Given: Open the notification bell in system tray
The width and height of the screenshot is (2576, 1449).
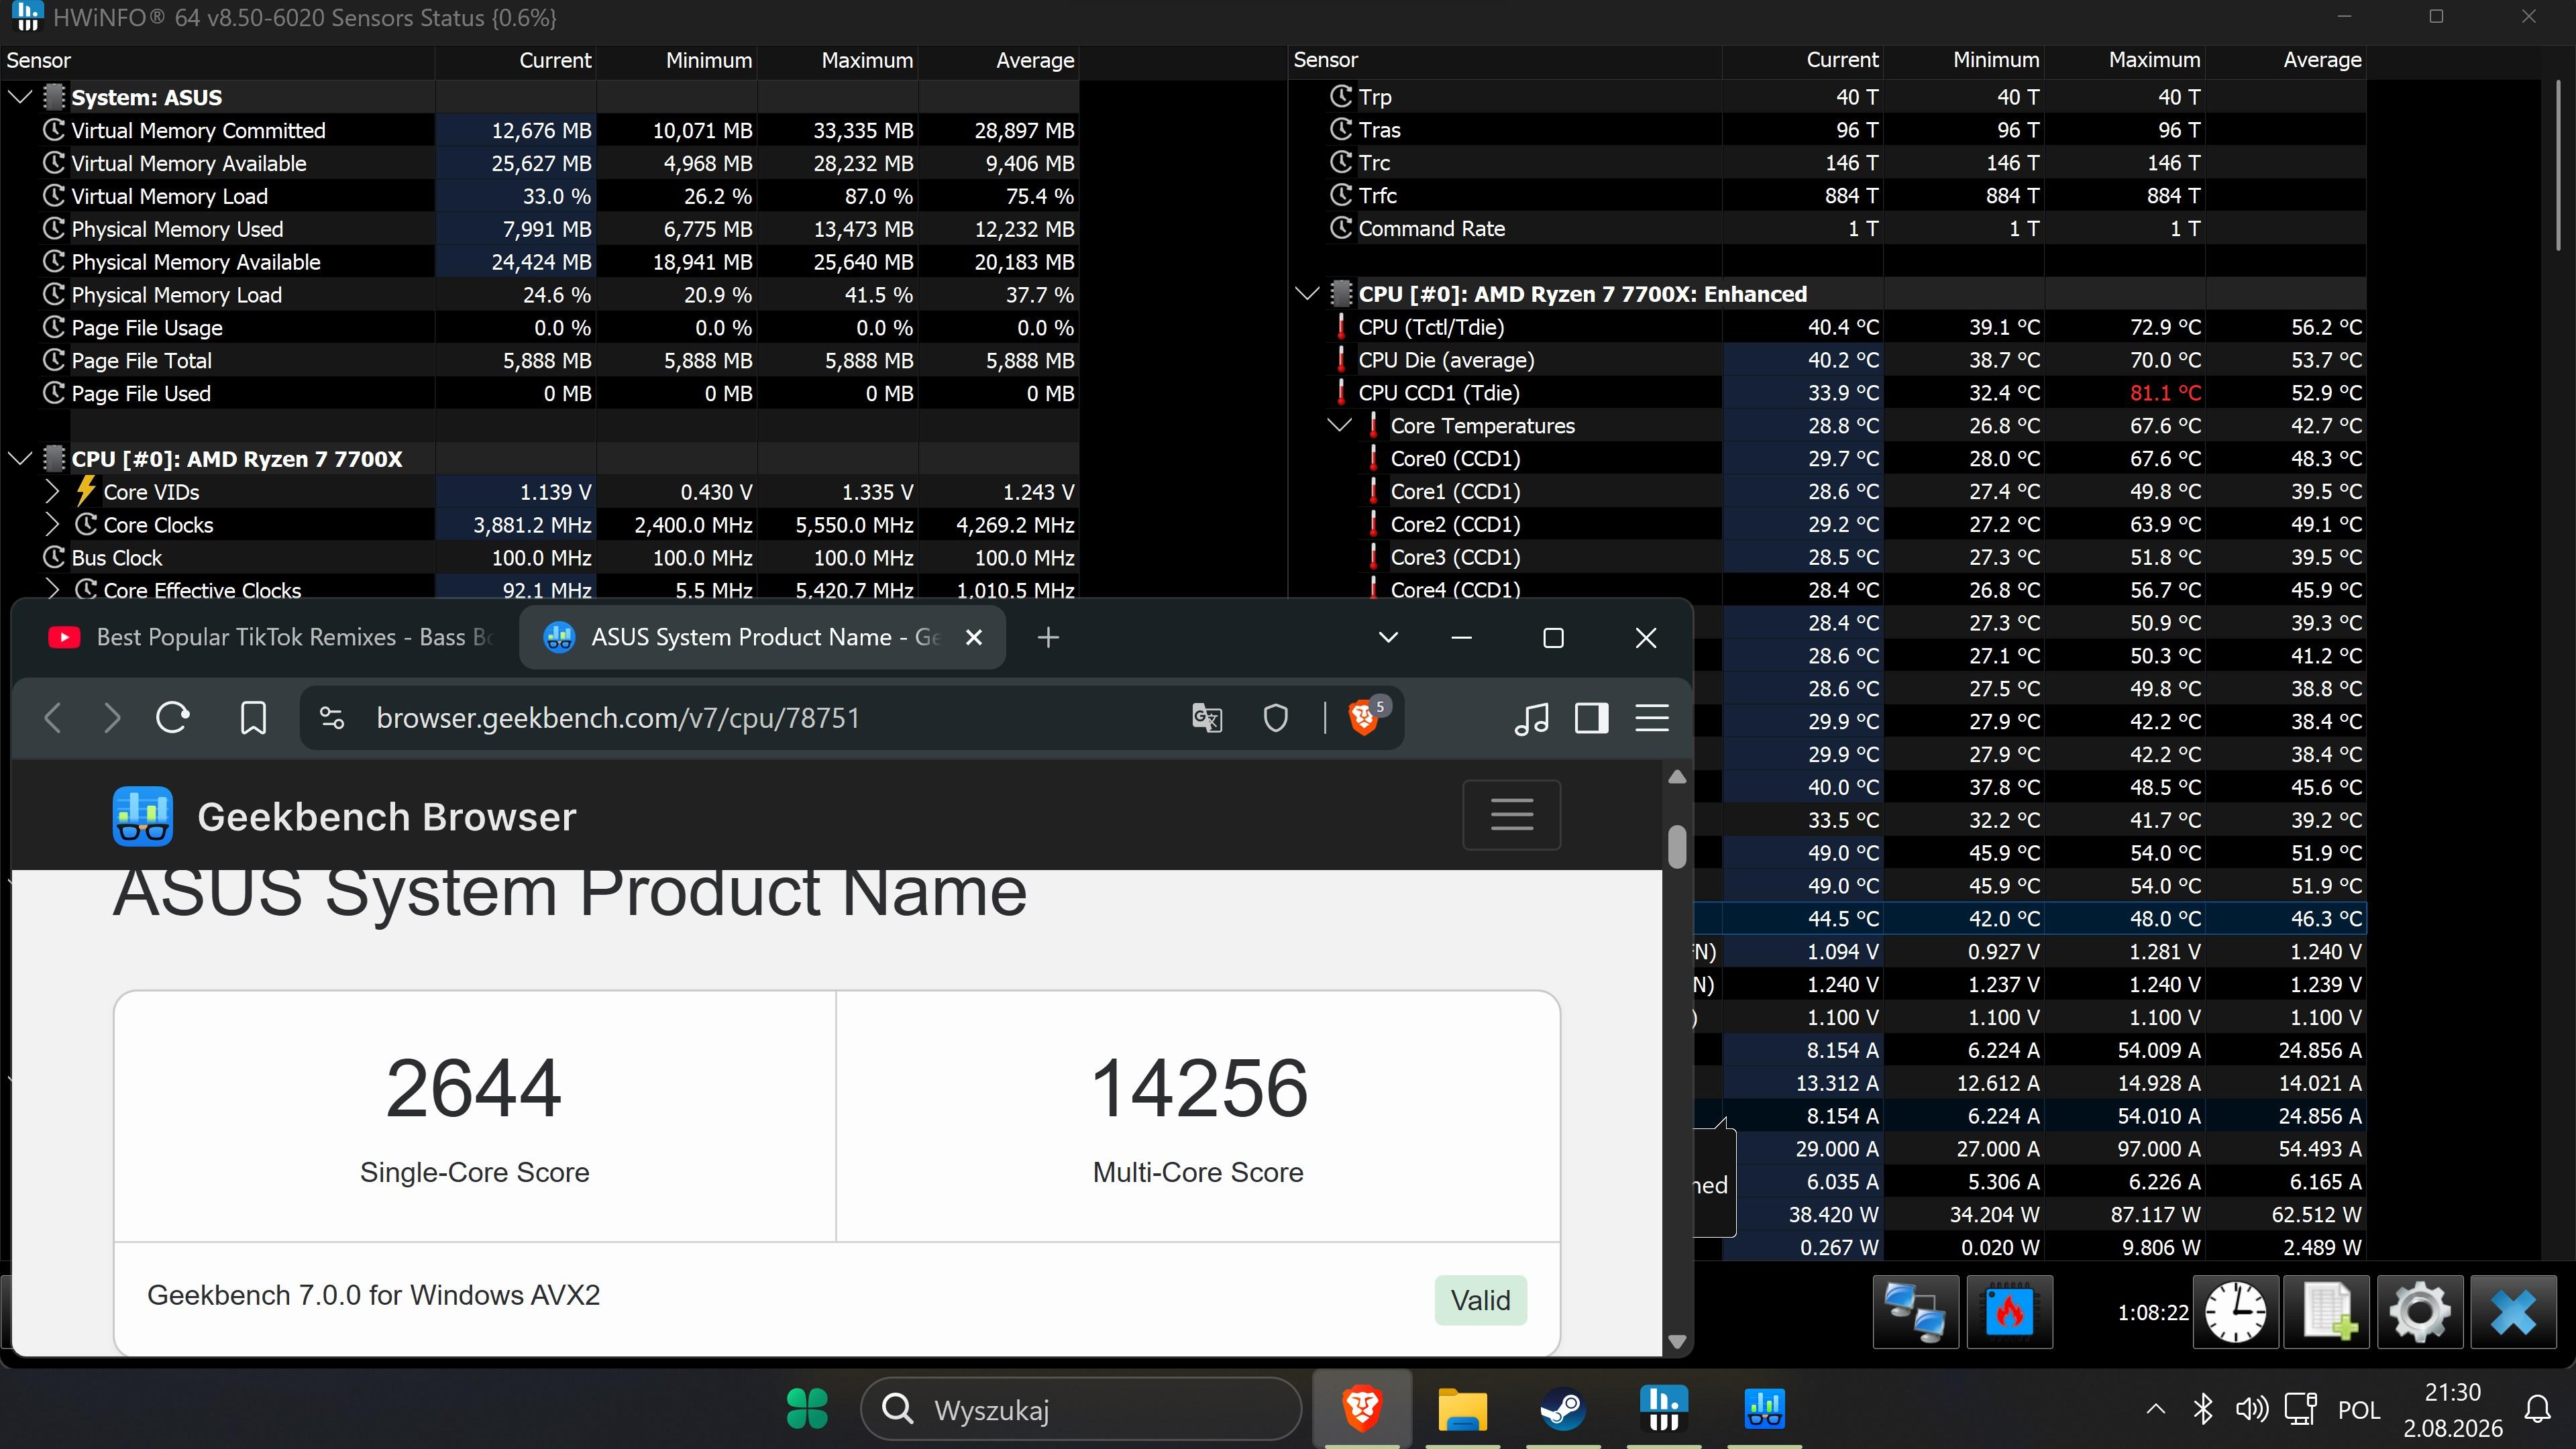Looking at the screenshot, I should (2538, 1410).
